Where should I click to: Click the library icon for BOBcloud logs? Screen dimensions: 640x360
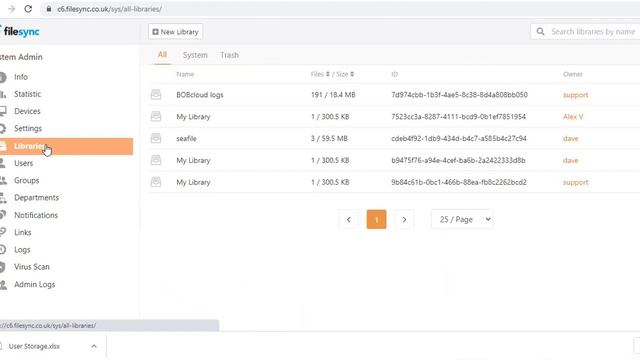click(156, 95)
